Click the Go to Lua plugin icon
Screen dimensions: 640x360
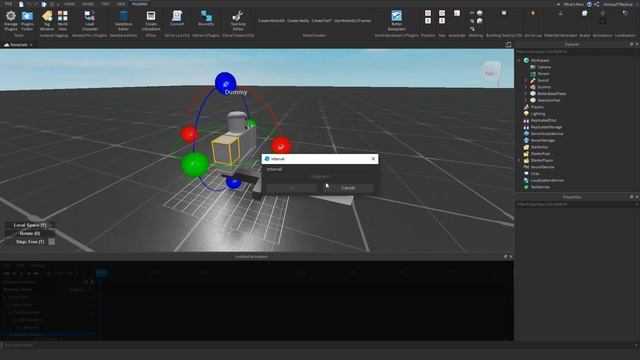coord(533,13)
